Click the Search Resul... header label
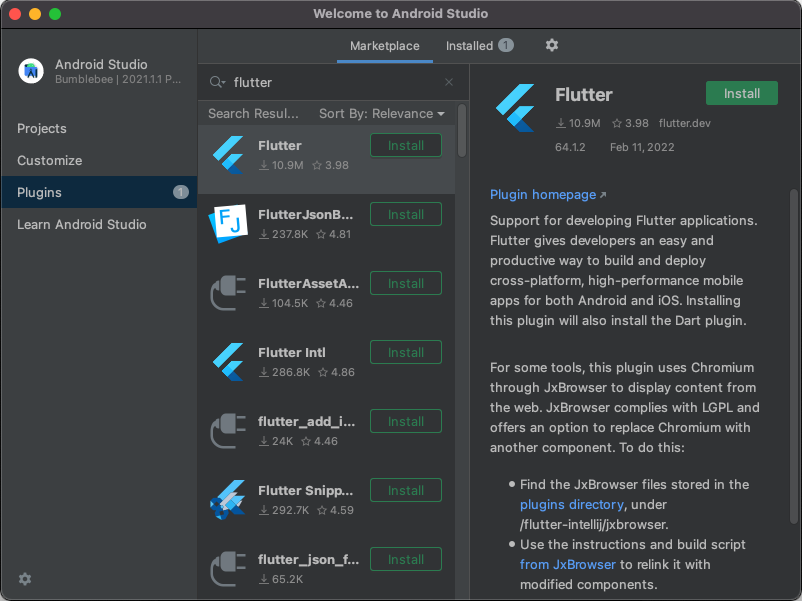Screen dimensions: 802x601 253,114
